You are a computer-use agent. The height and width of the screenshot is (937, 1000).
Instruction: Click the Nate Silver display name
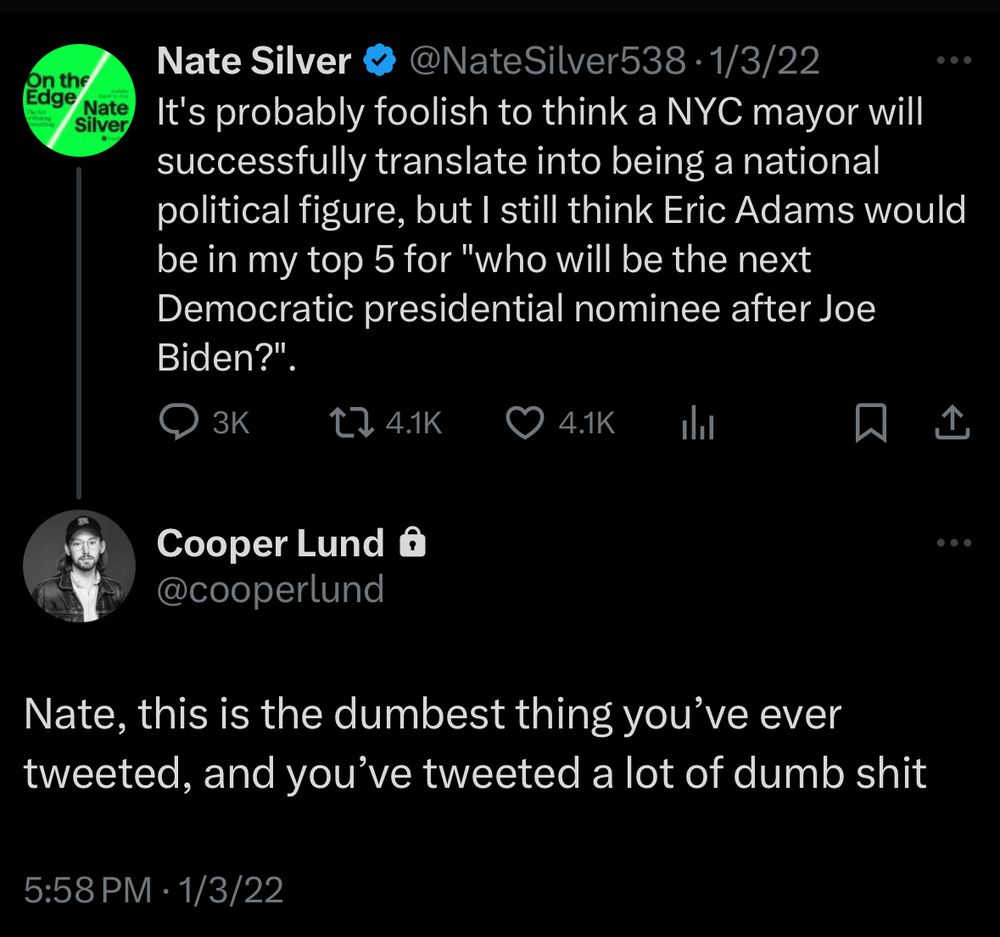254,62
